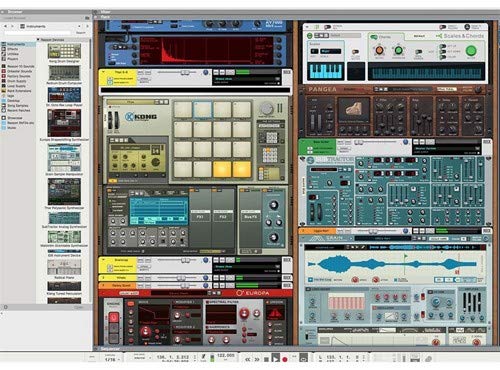Click the Europa red waveform triangle display
Screen dimensions: 500x370
click(x=275, y=314)
